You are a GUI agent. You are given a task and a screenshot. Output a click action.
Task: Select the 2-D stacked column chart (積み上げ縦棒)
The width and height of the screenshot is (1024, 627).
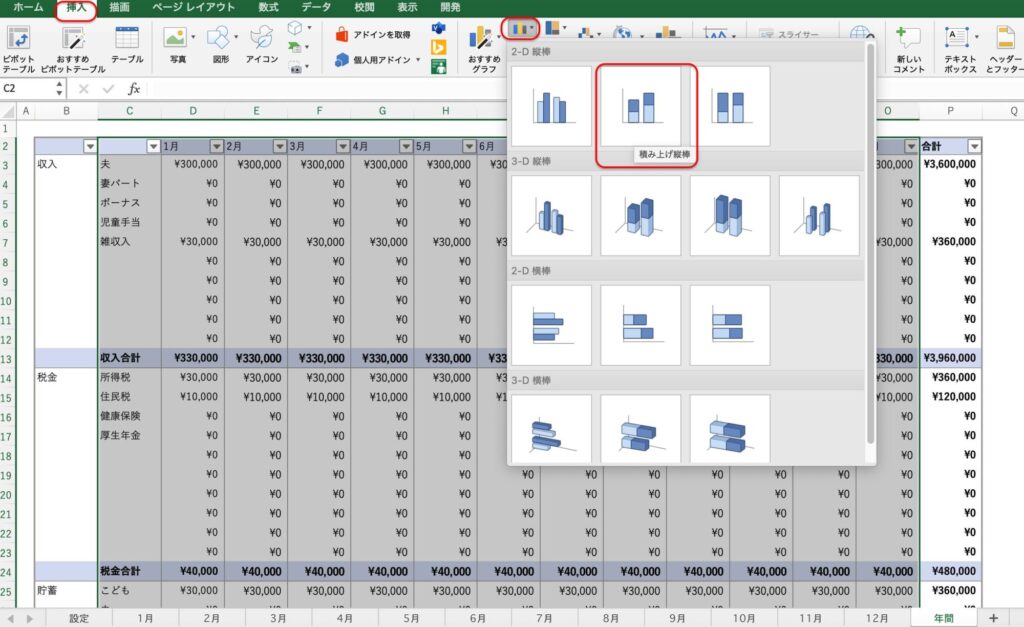click(x=640, y=106)
